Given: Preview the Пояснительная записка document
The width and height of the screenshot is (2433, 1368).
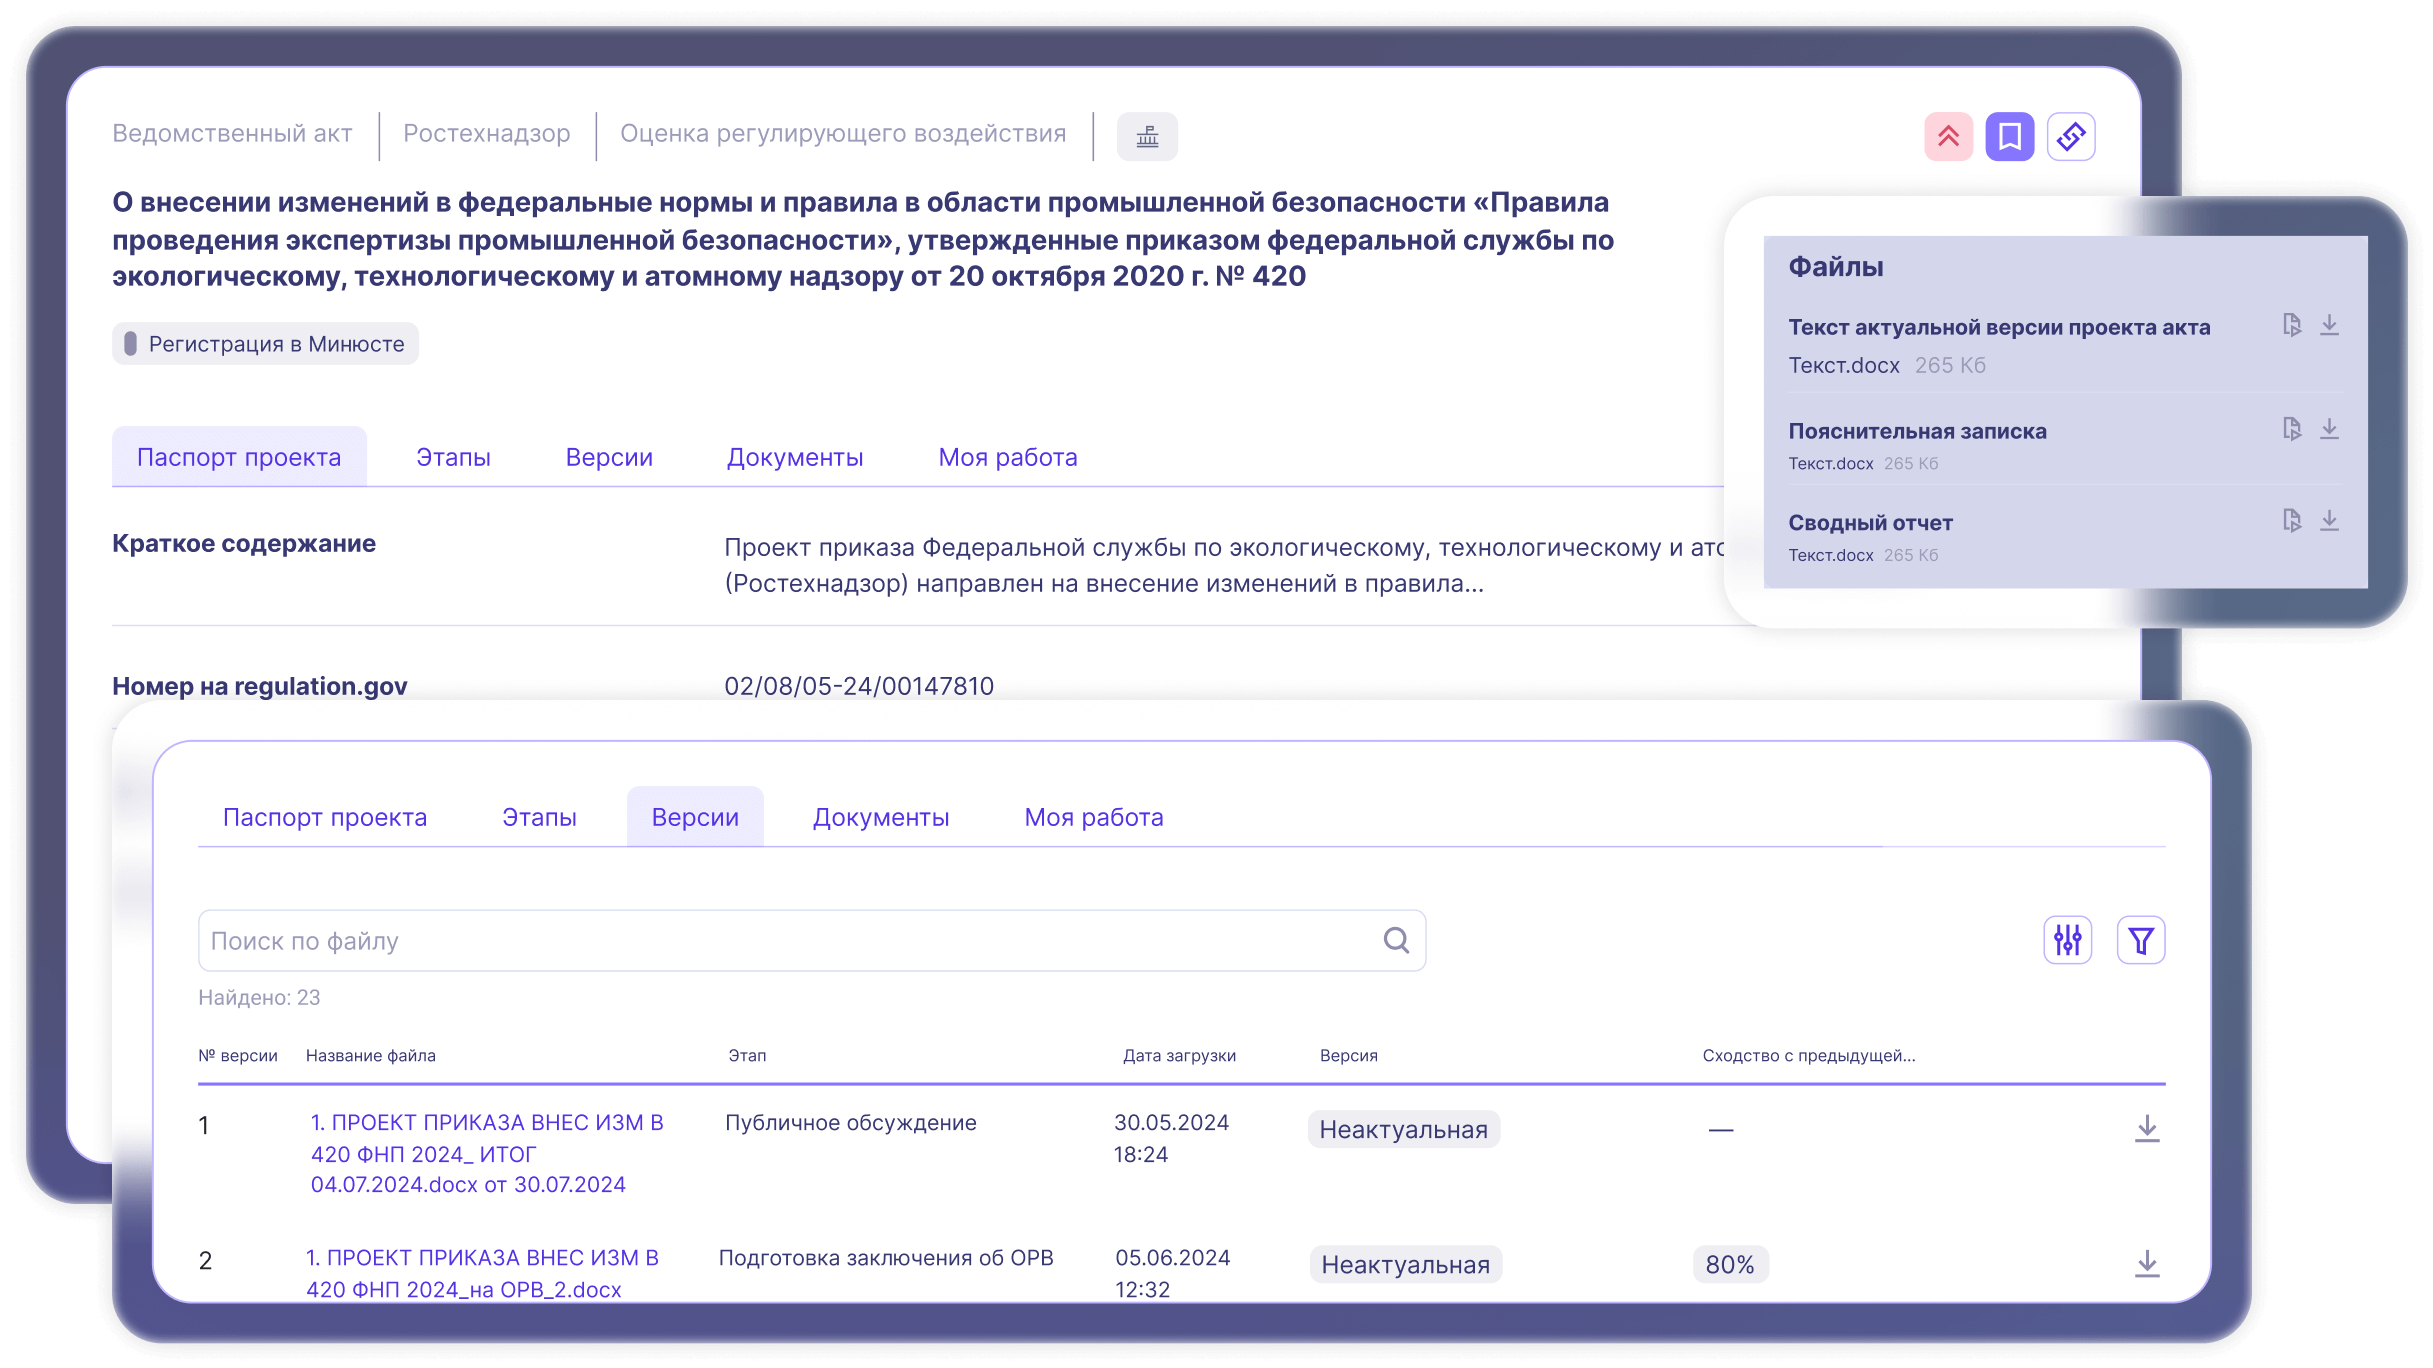Looking at the screenshot, I should 2292,429.
